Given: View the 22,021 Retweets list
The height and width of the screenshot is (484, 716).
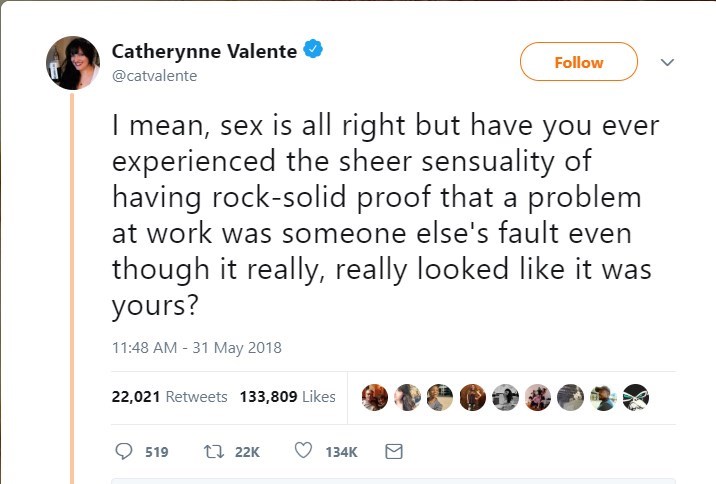Looking at the screenshot, I should tap(169, 397).
